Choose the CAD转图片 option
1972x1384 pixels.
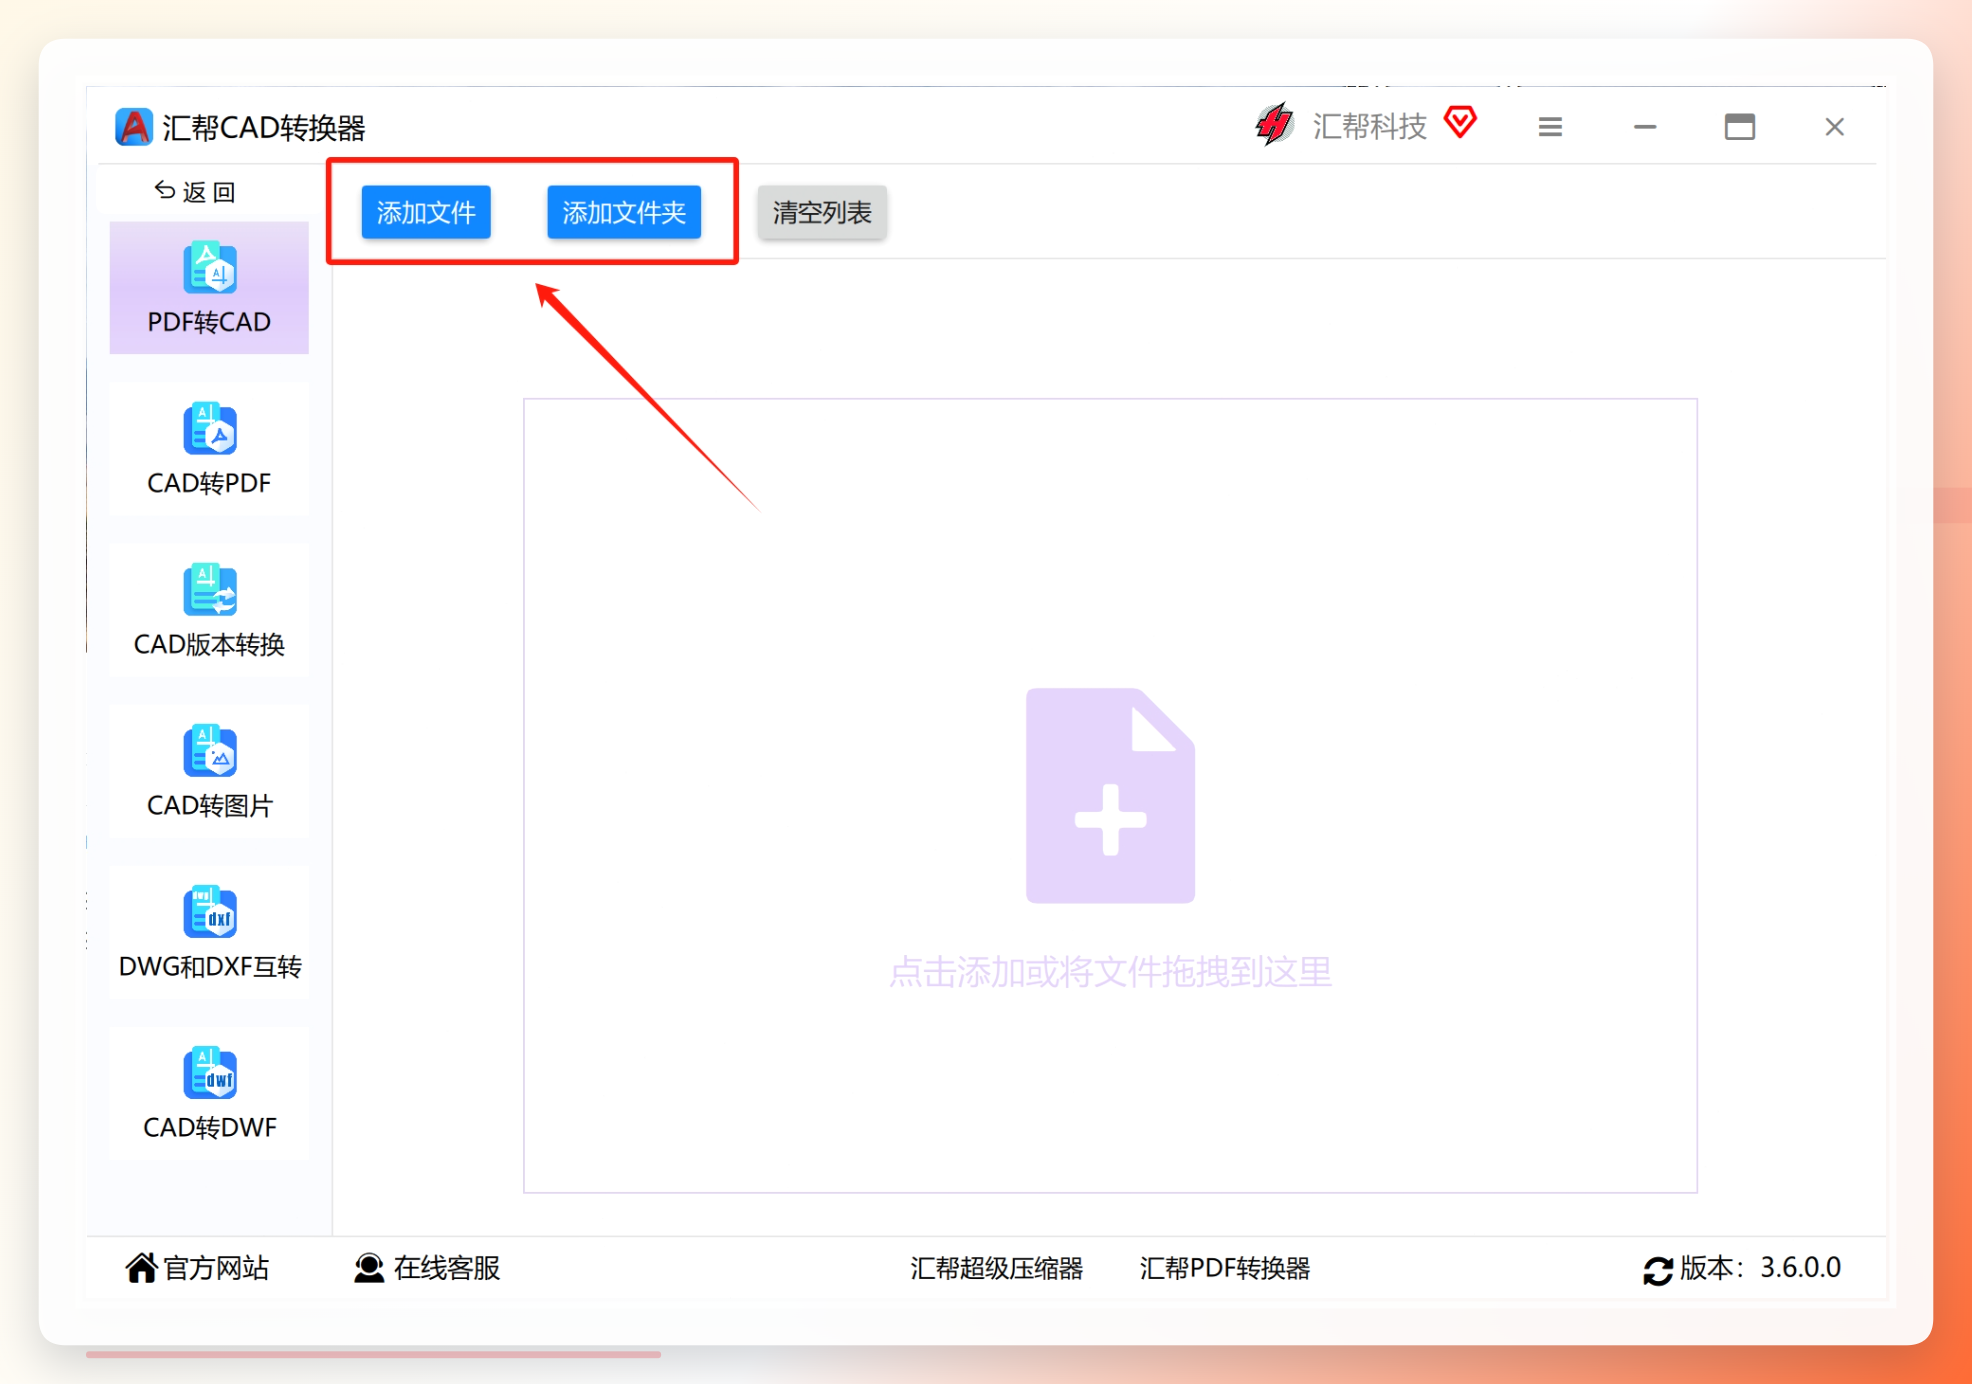[209, 771]
